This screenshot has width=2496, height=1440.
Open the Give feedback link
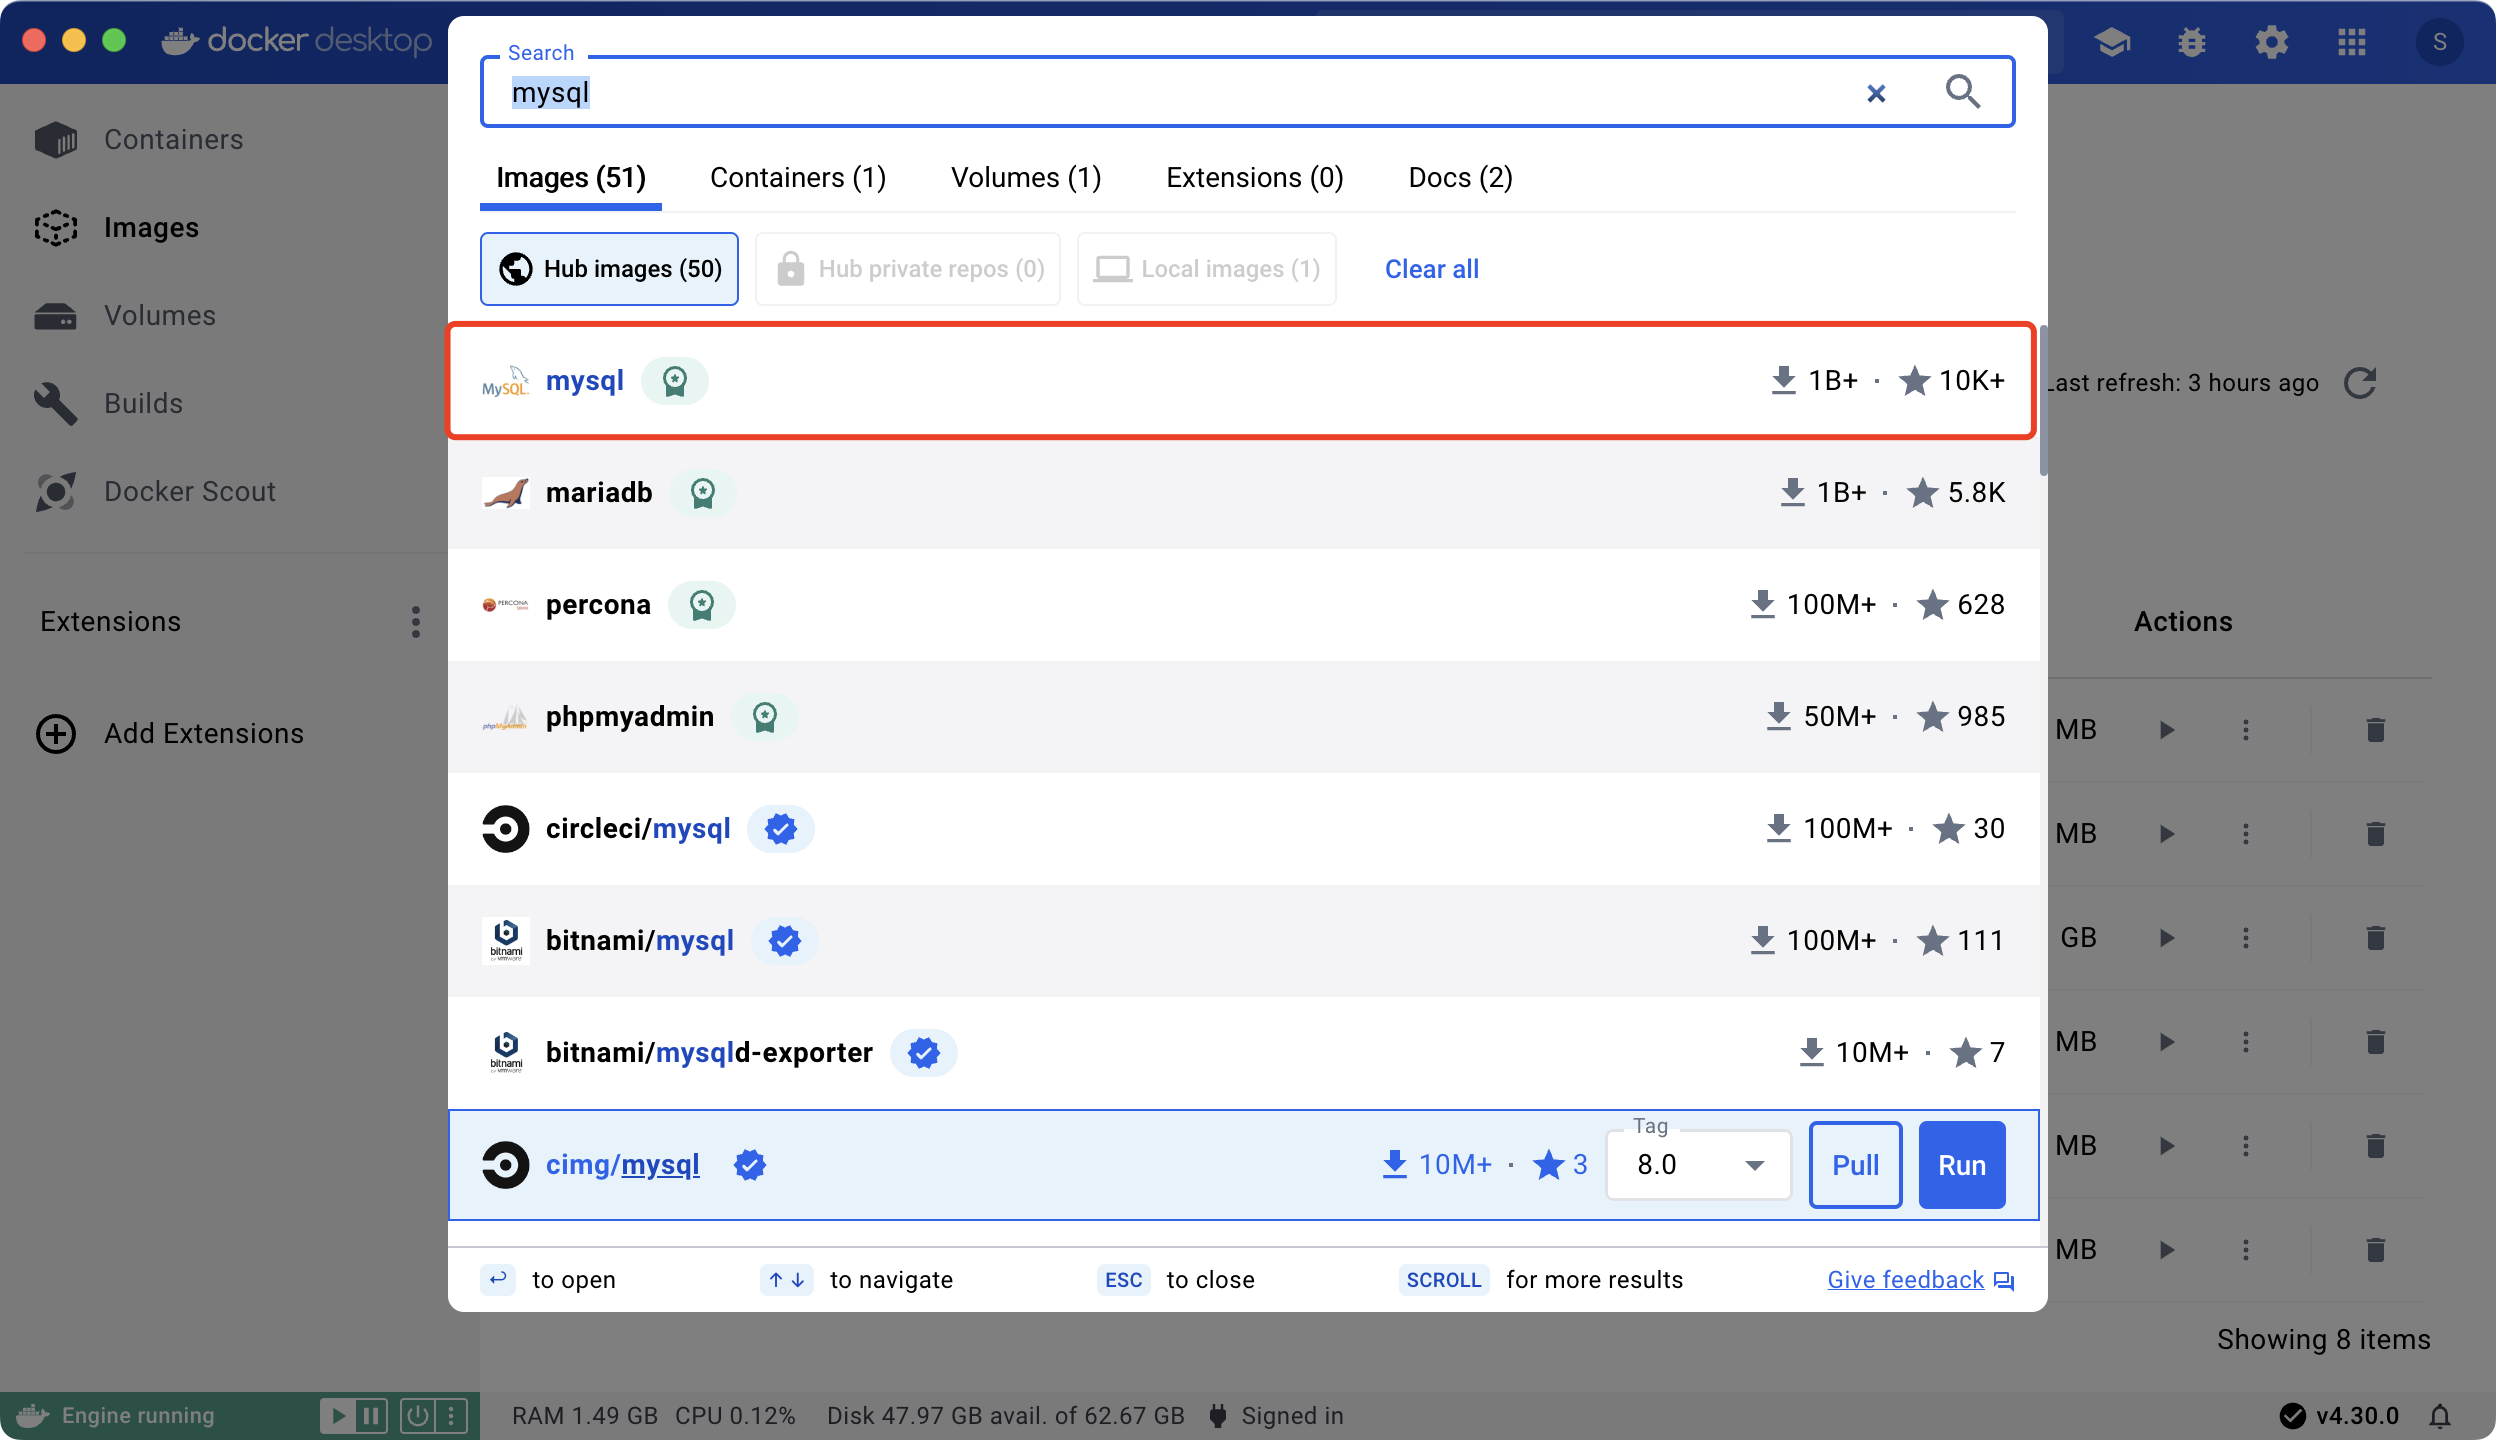tap(1920, 1280)
